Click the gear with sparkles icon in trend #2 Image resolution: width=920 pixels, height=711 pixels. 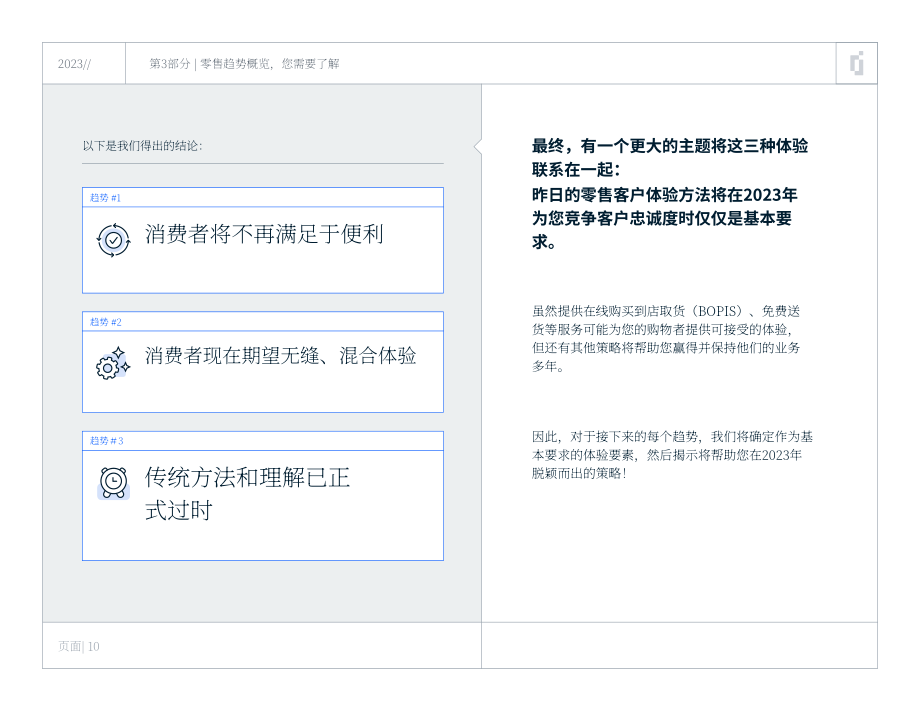click(x=113, y=363)
